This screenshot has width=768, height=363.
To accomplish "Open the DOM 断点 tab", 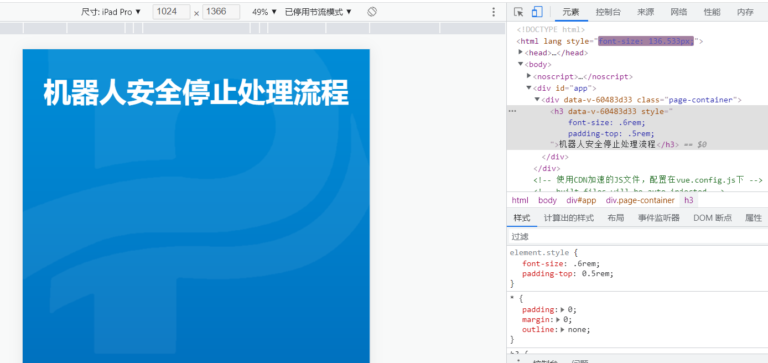I will pos(713,218).
